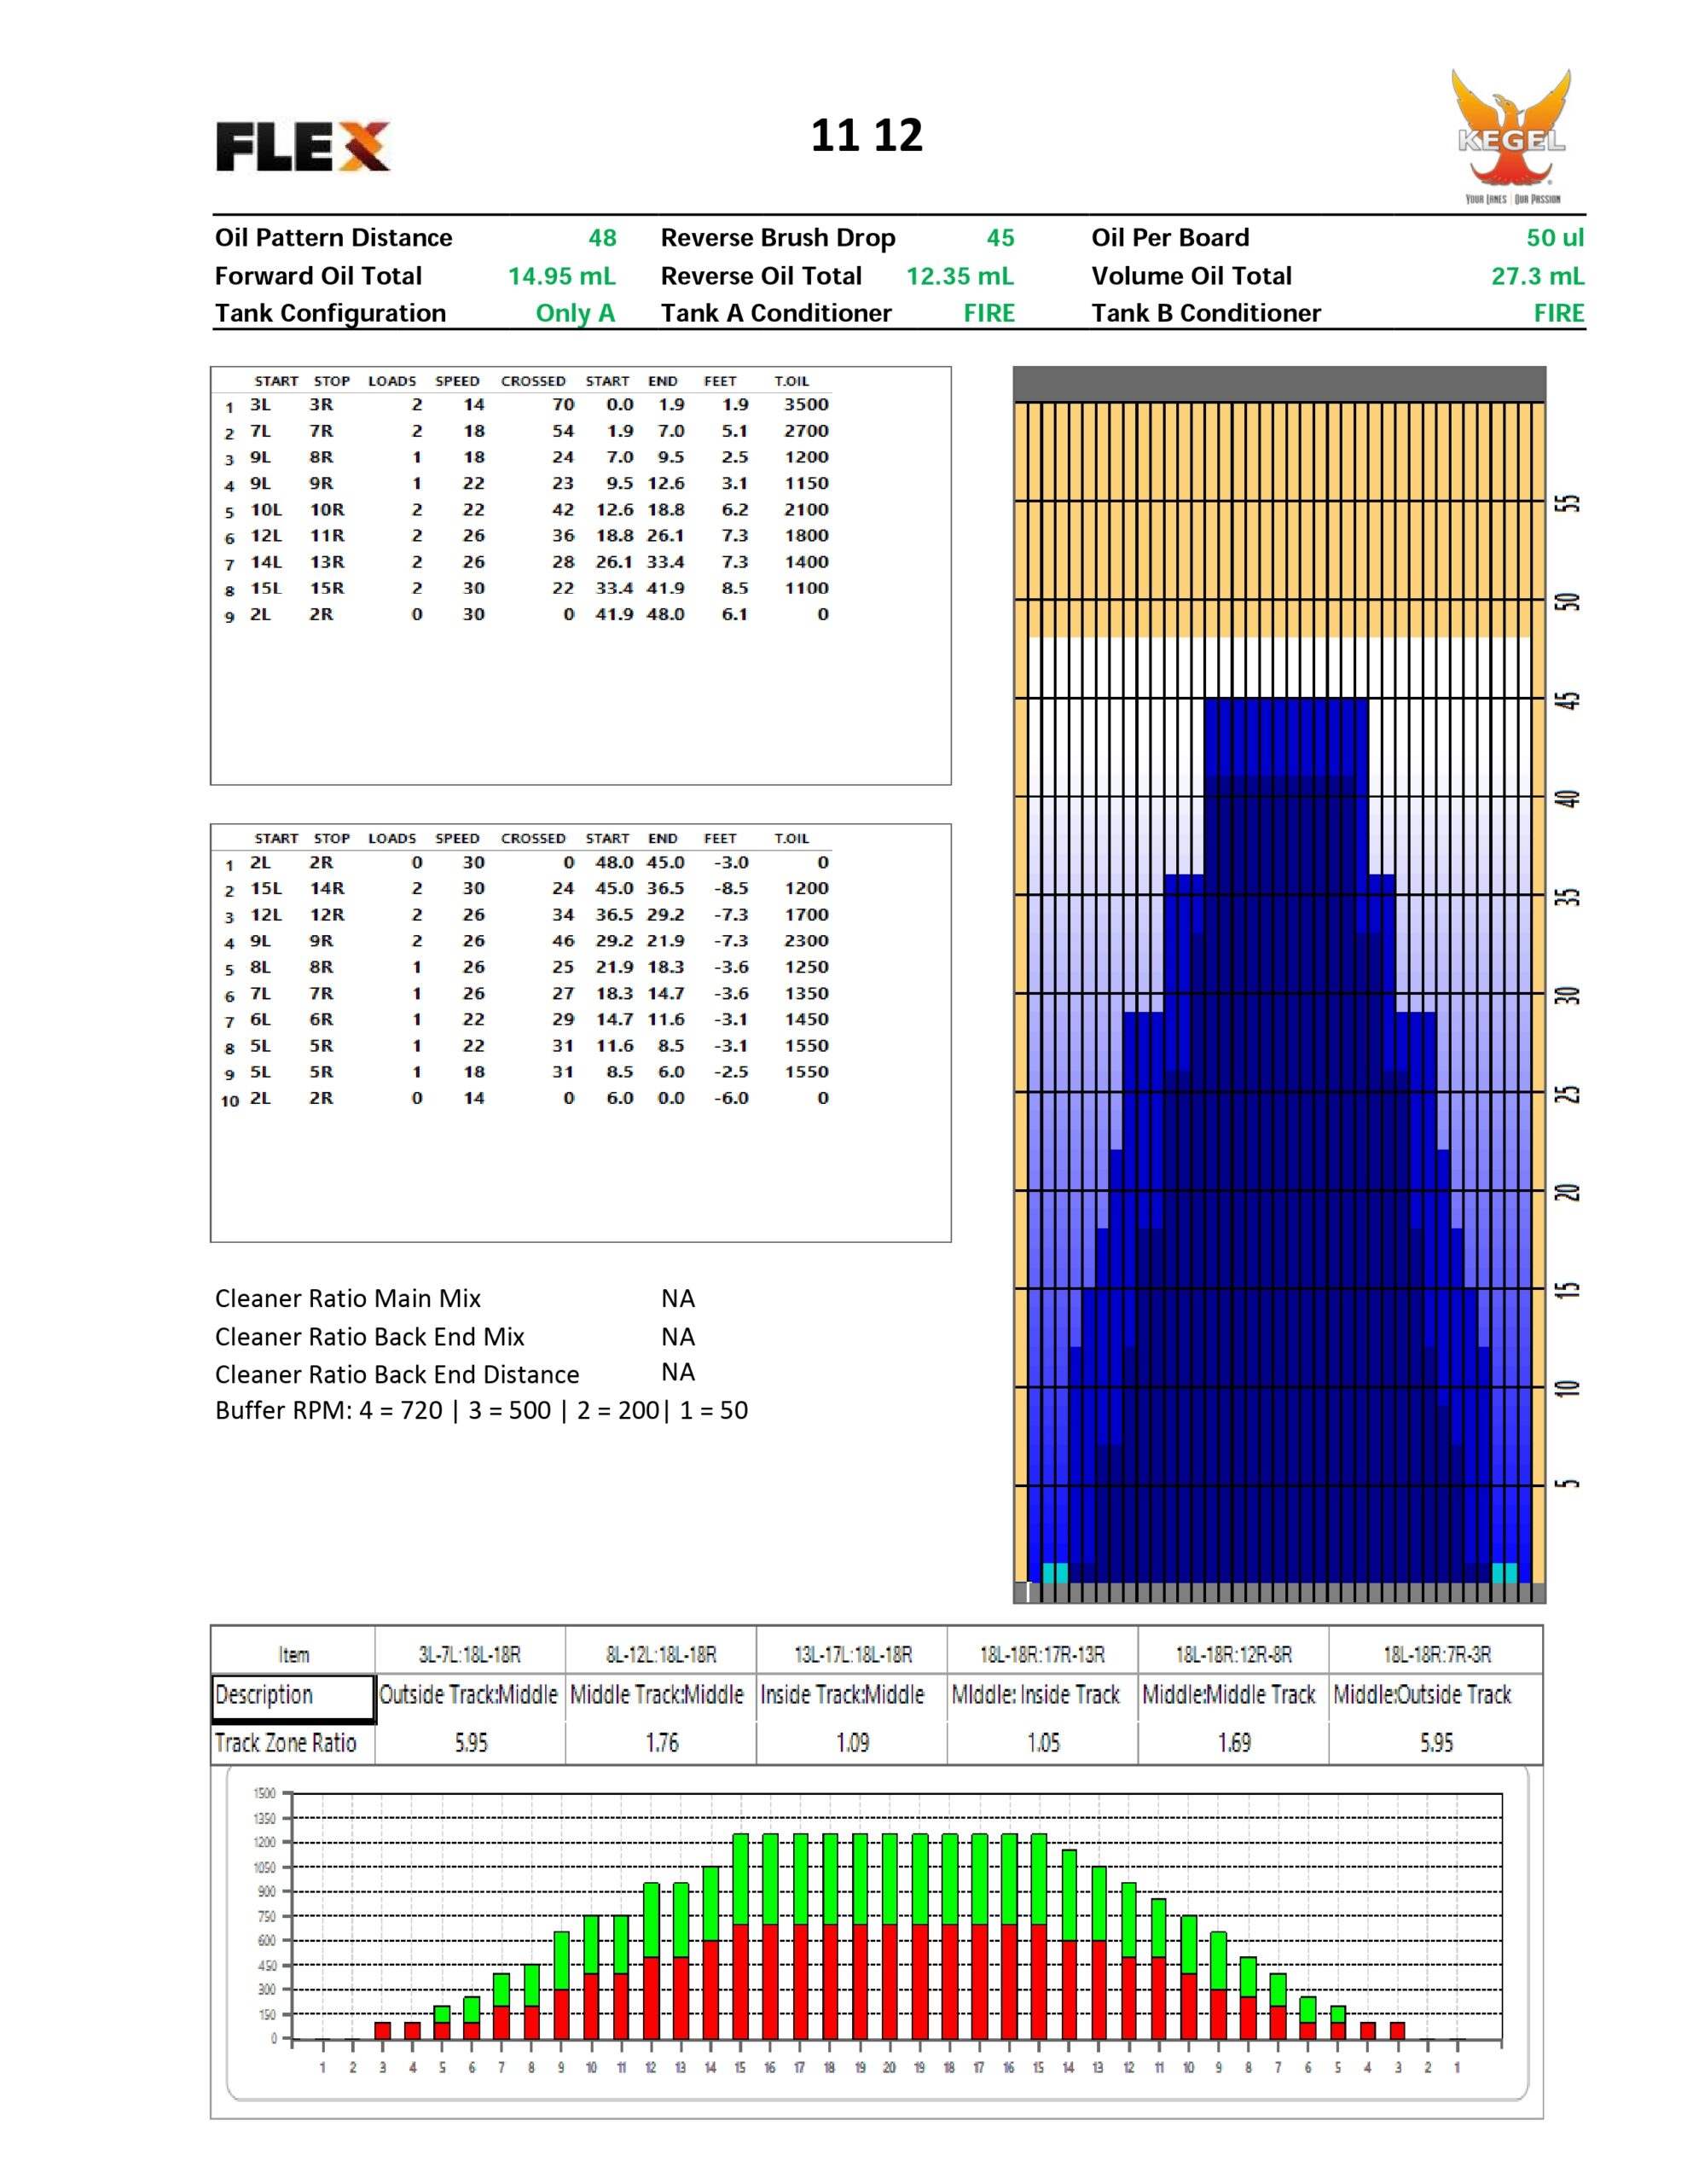Click the green bar above board 20
This screenshot has height=2184, width=1687.
(x=889, y=1878)
